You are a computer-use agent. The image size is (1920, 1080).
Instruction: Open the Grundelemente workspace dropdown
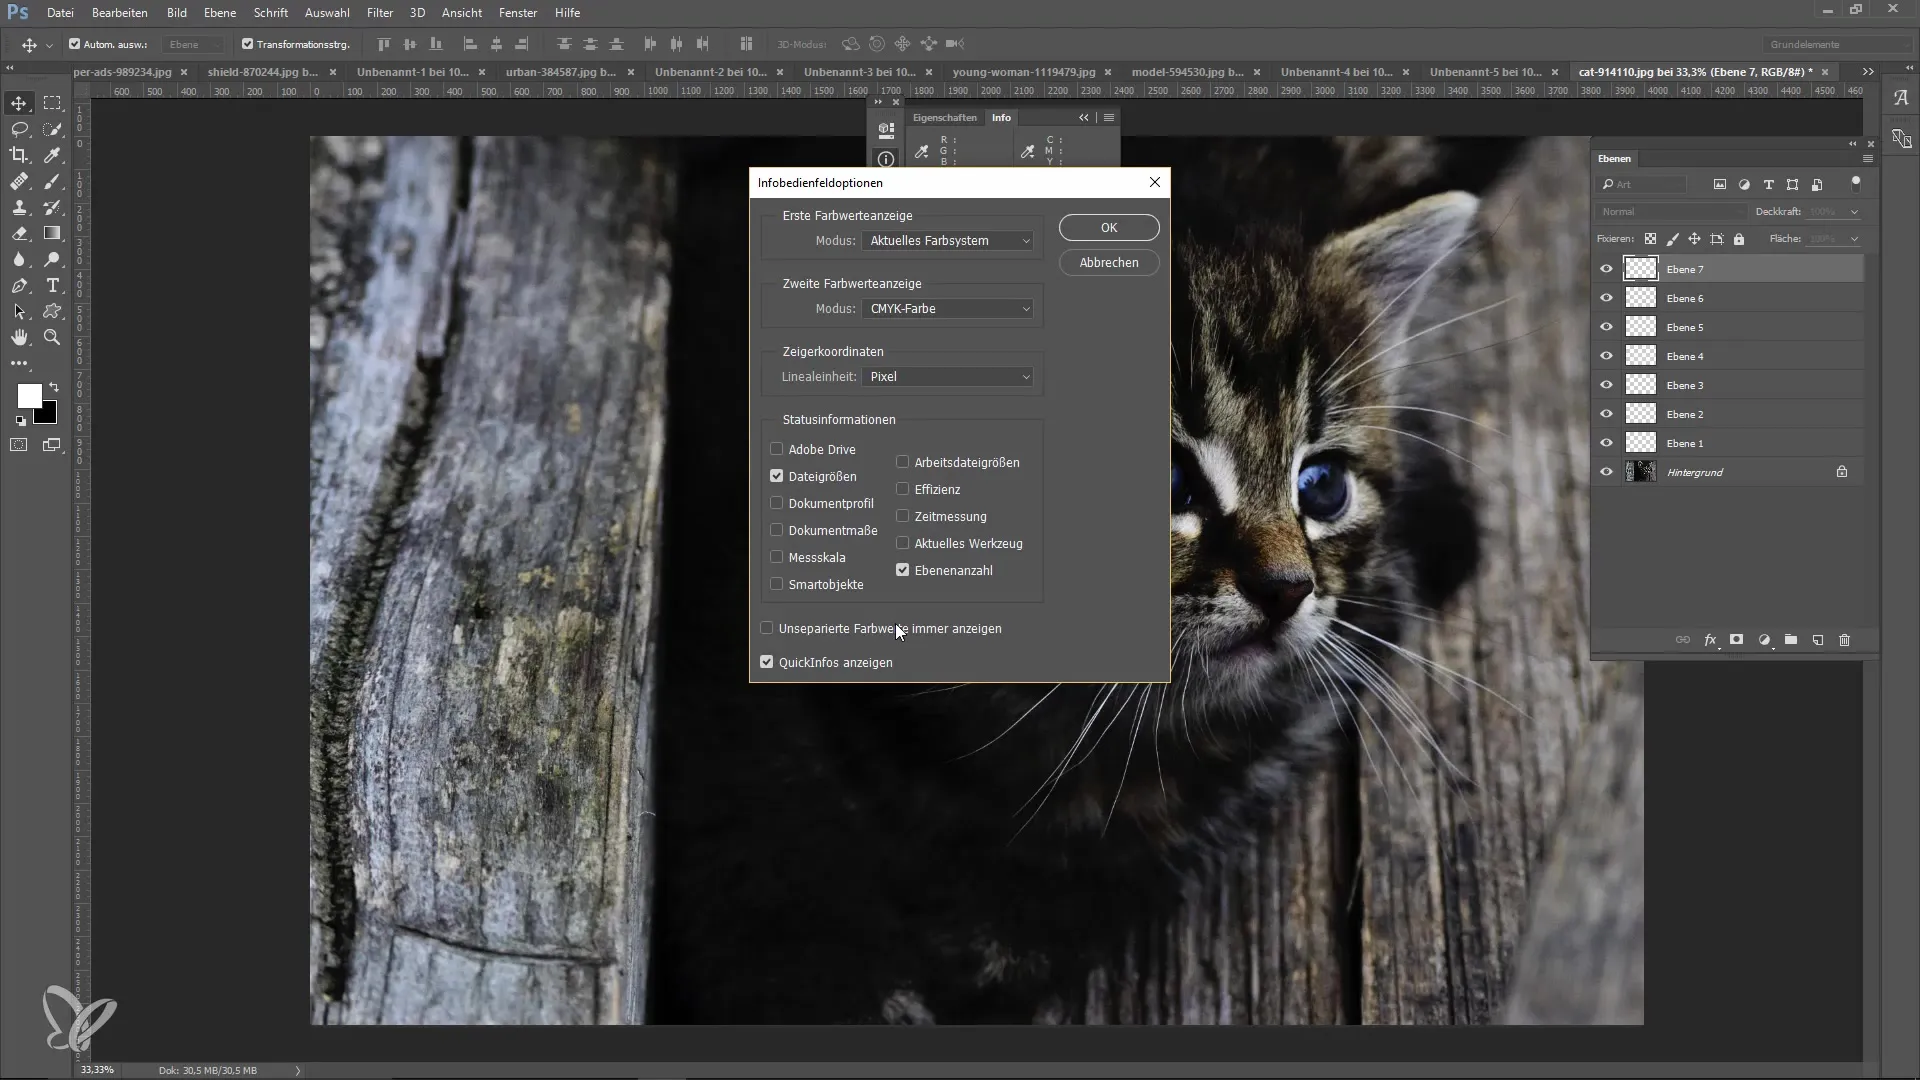point(1836,44)
